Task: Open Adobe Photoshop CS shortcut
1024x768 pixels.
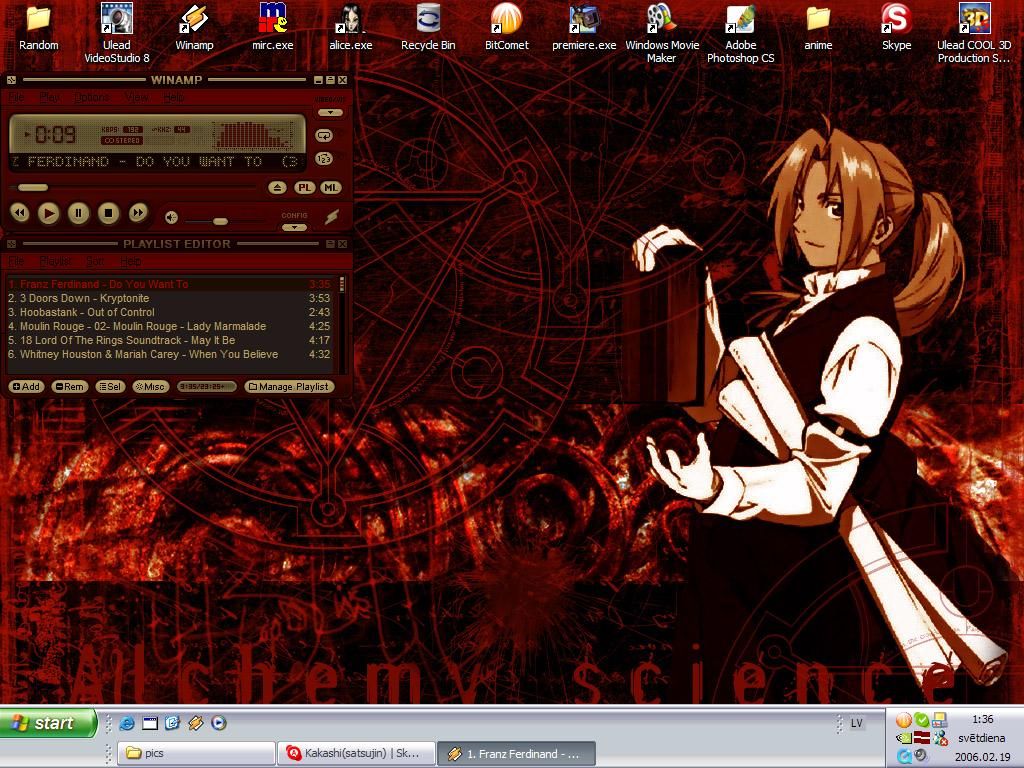Action: [741, 34]
